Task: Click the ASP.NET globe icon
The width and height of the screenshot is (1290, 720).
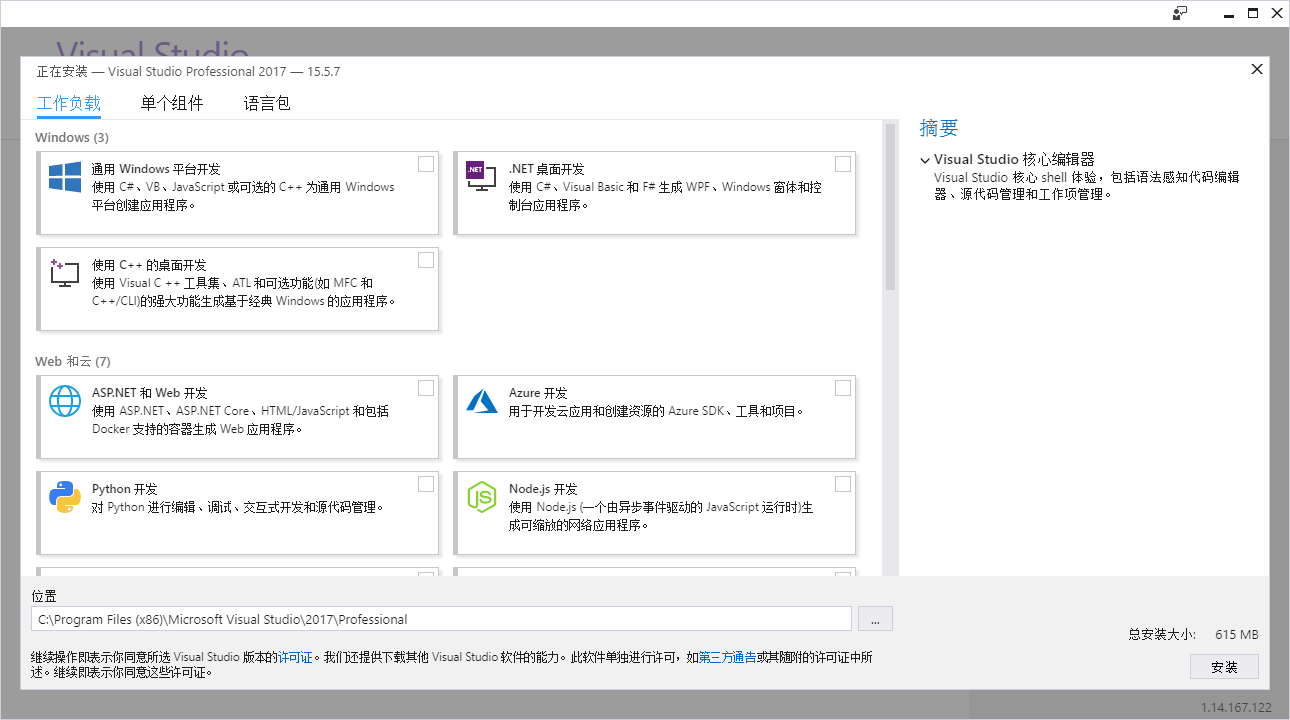Action: point(65,401)
